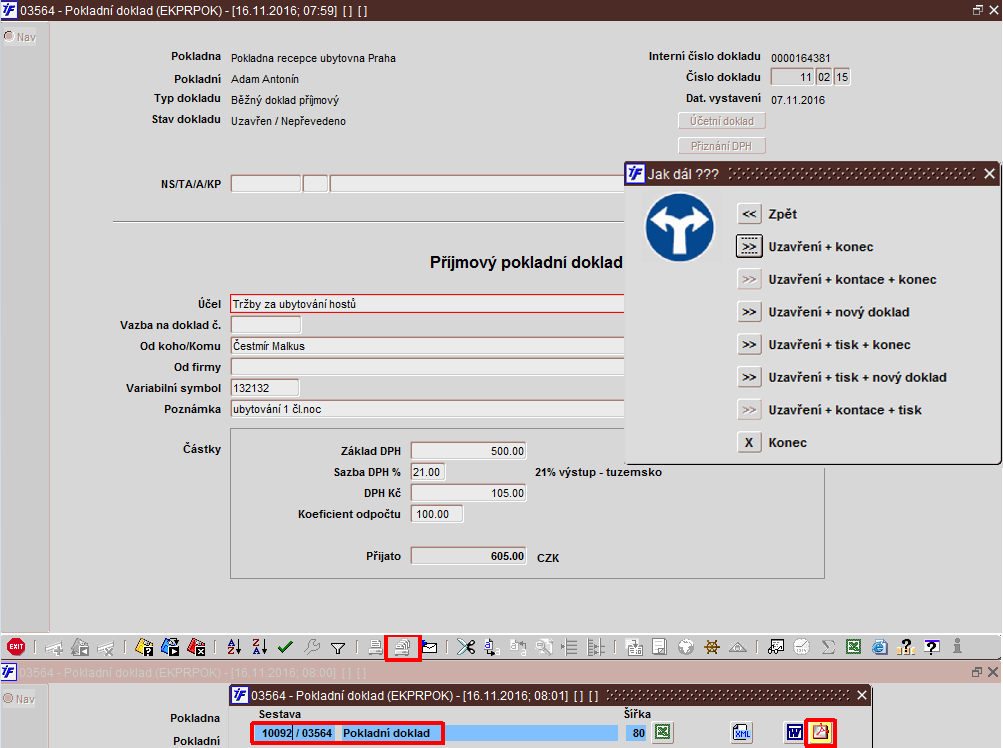Click the Účetní doklad button

pos(722,120)
